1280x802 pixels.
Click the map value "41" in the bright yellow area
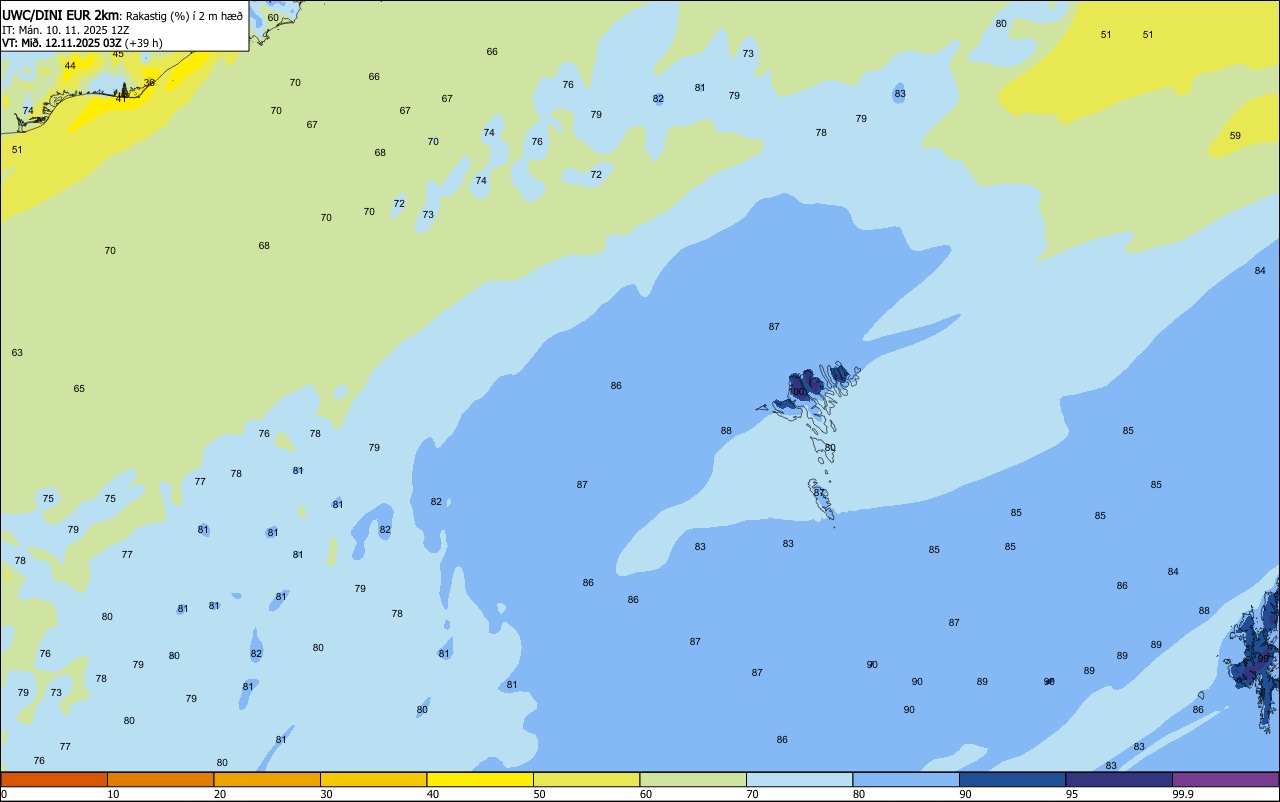(x=121, y=98)
